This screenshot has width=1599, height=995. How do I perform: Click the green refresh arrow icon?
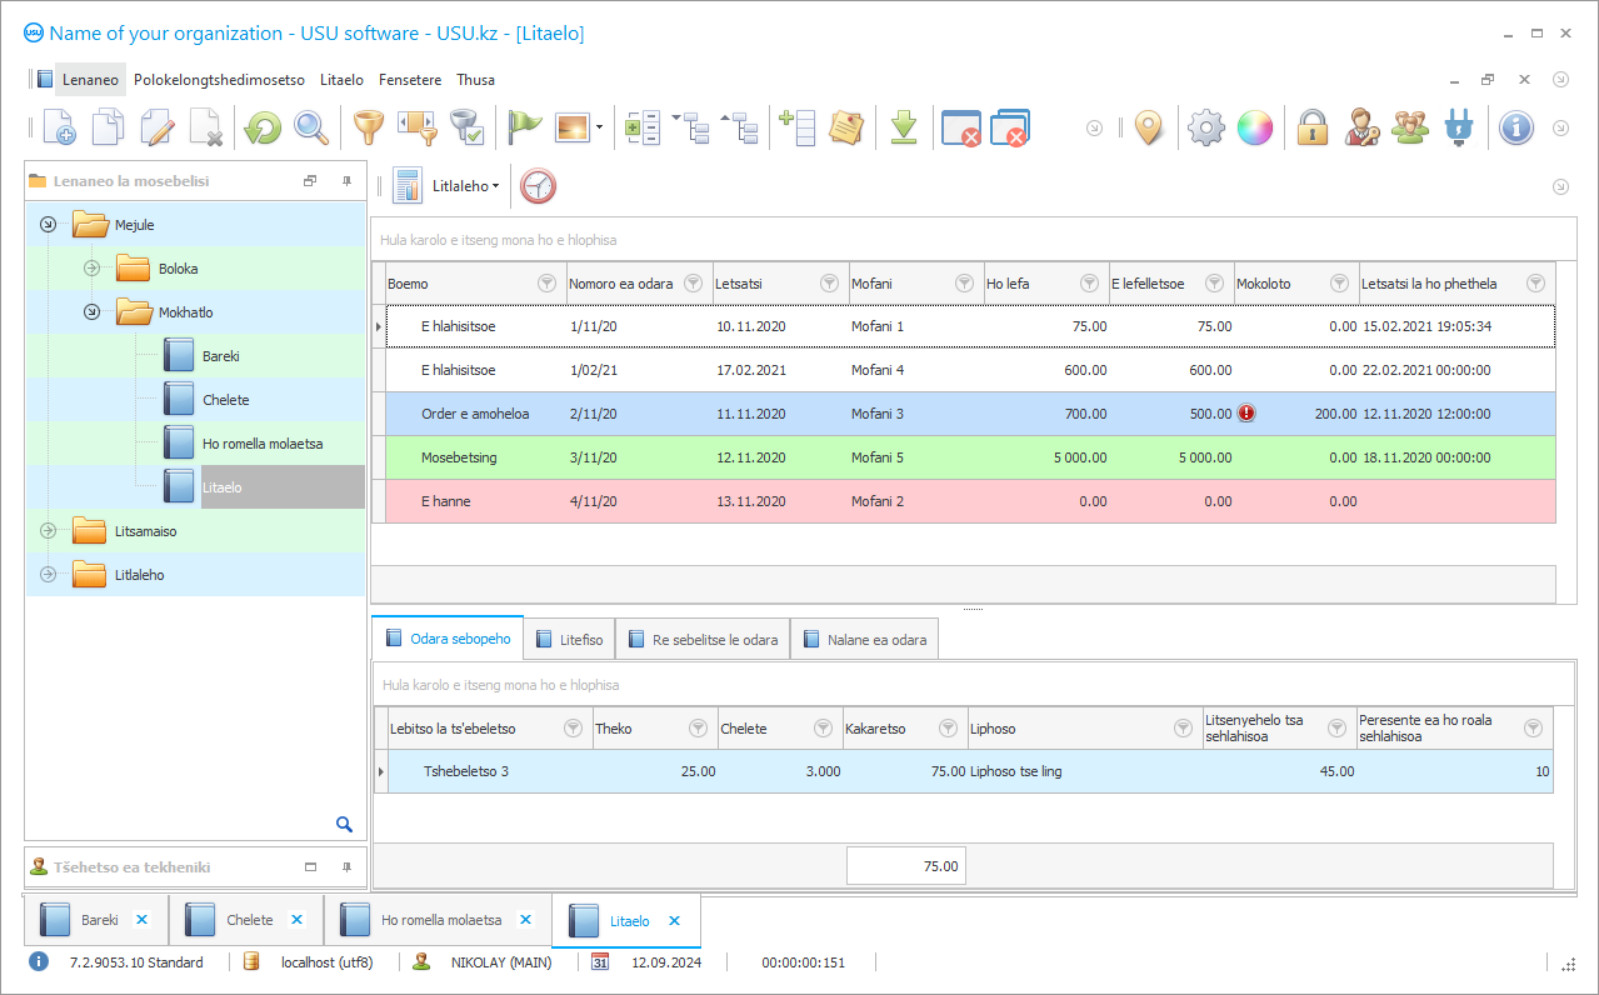263,128
